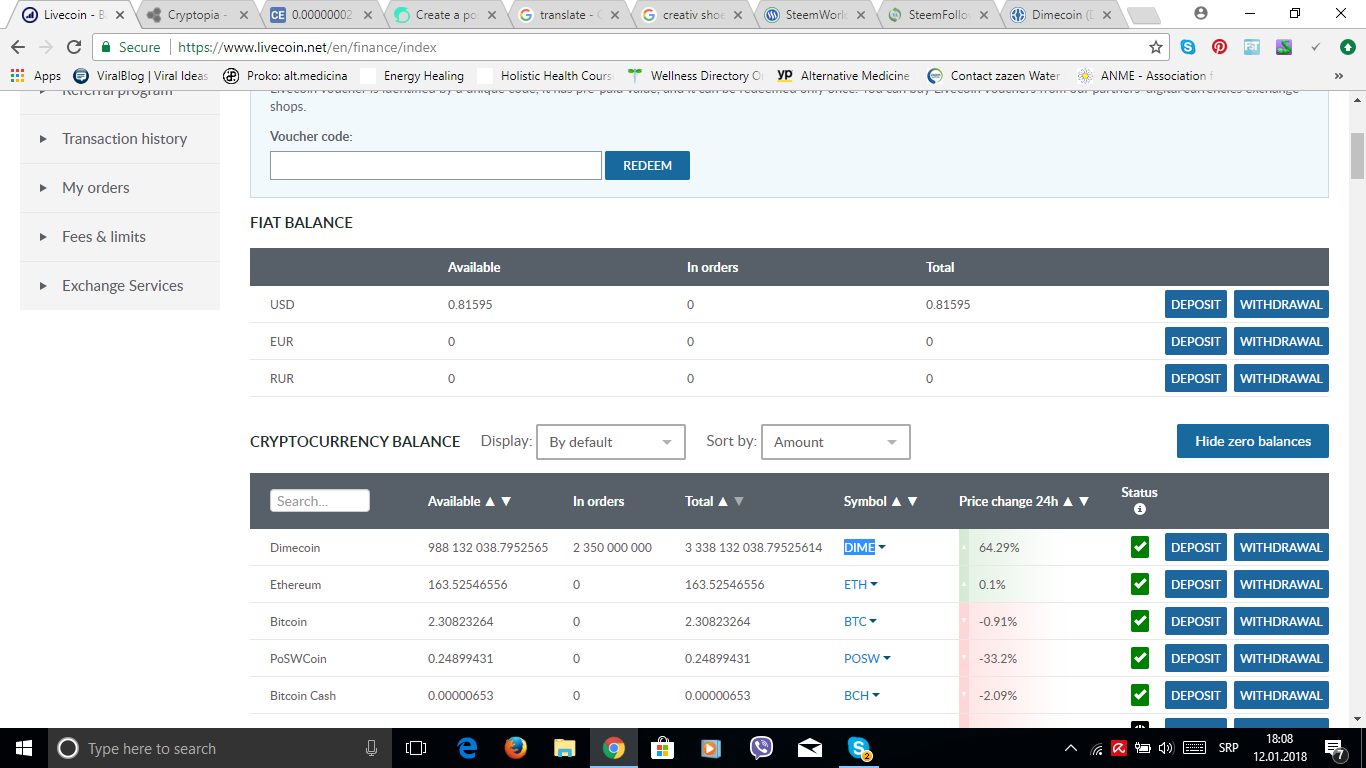Click the browser back arrow

18,47
